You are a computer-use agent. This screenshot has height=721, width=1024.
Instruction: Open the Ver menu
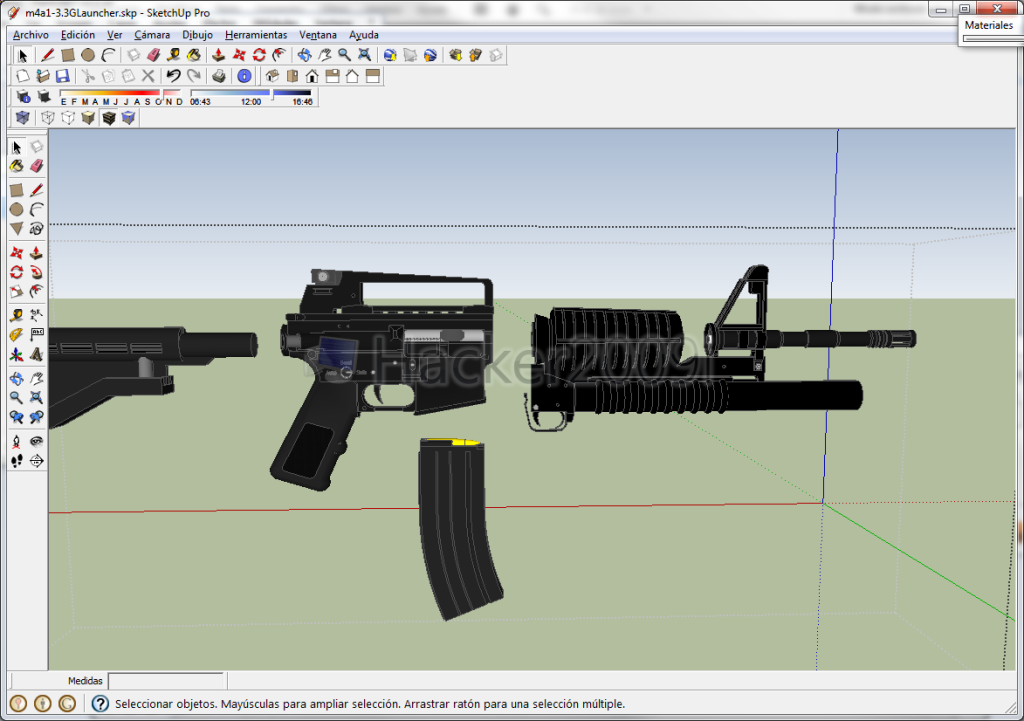coord(114,35)
